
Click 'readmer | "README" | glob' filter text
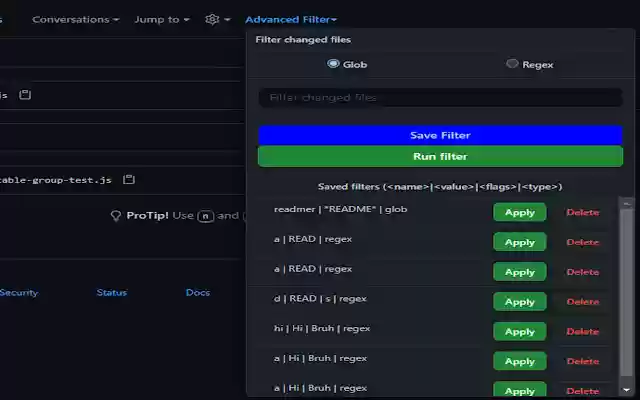[x=340, y=209]
